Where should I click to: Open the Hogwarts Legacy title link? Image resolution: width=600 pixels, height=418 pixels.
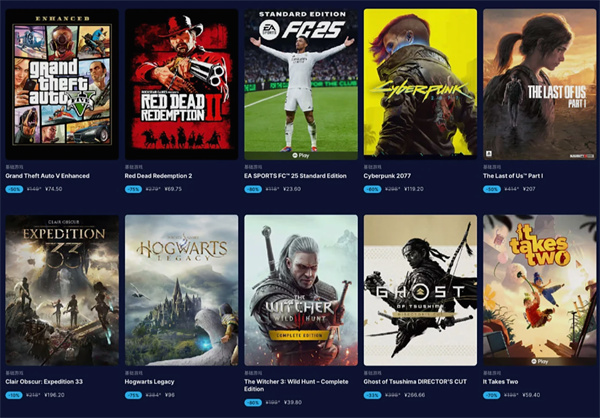[x=150, y=382]
